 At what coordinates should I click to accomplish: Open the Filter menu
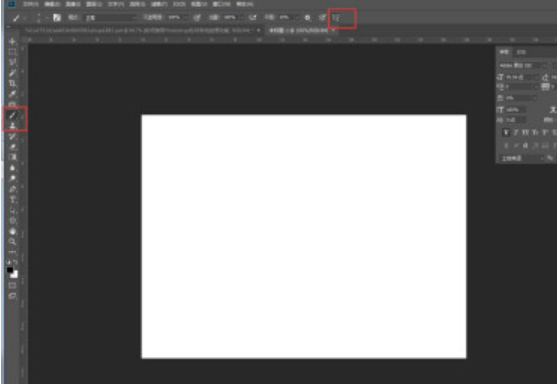158,4
